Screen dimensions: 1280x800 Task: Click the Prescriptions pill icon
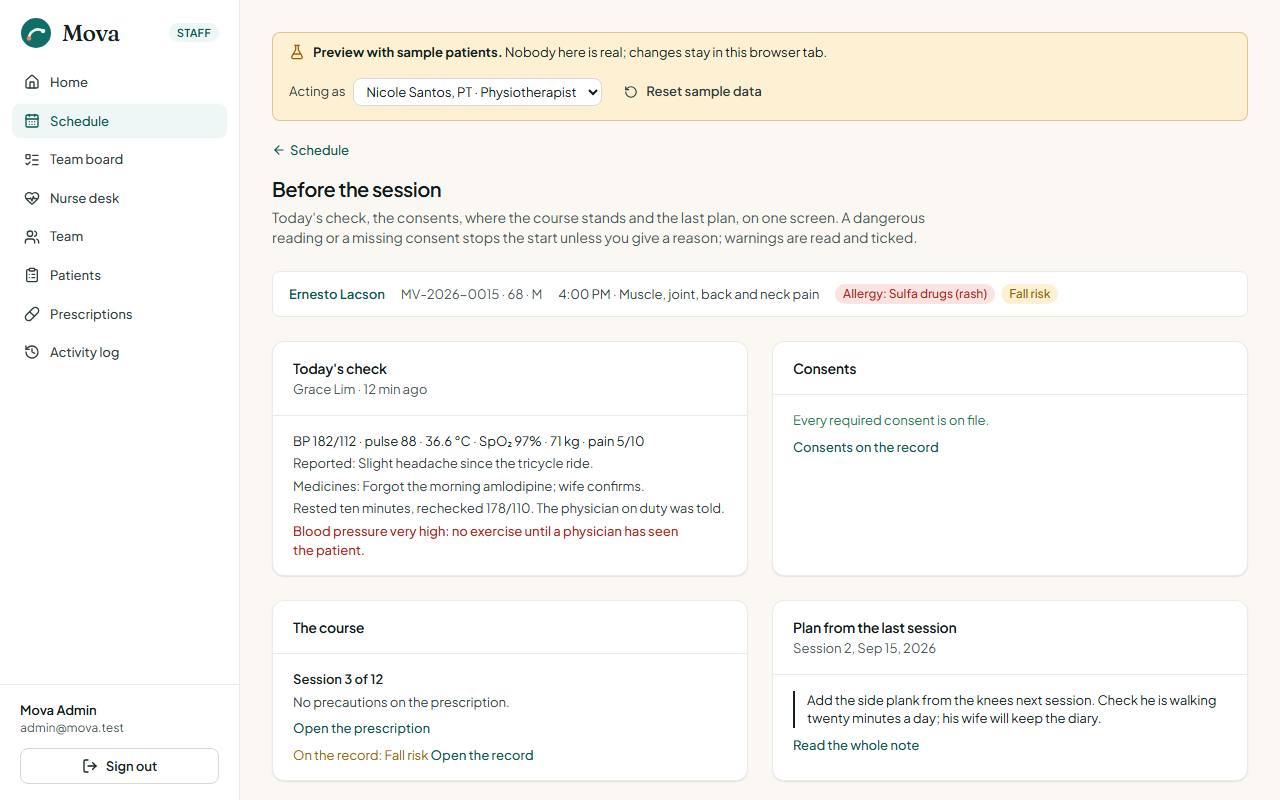click(x=32, y=314)
